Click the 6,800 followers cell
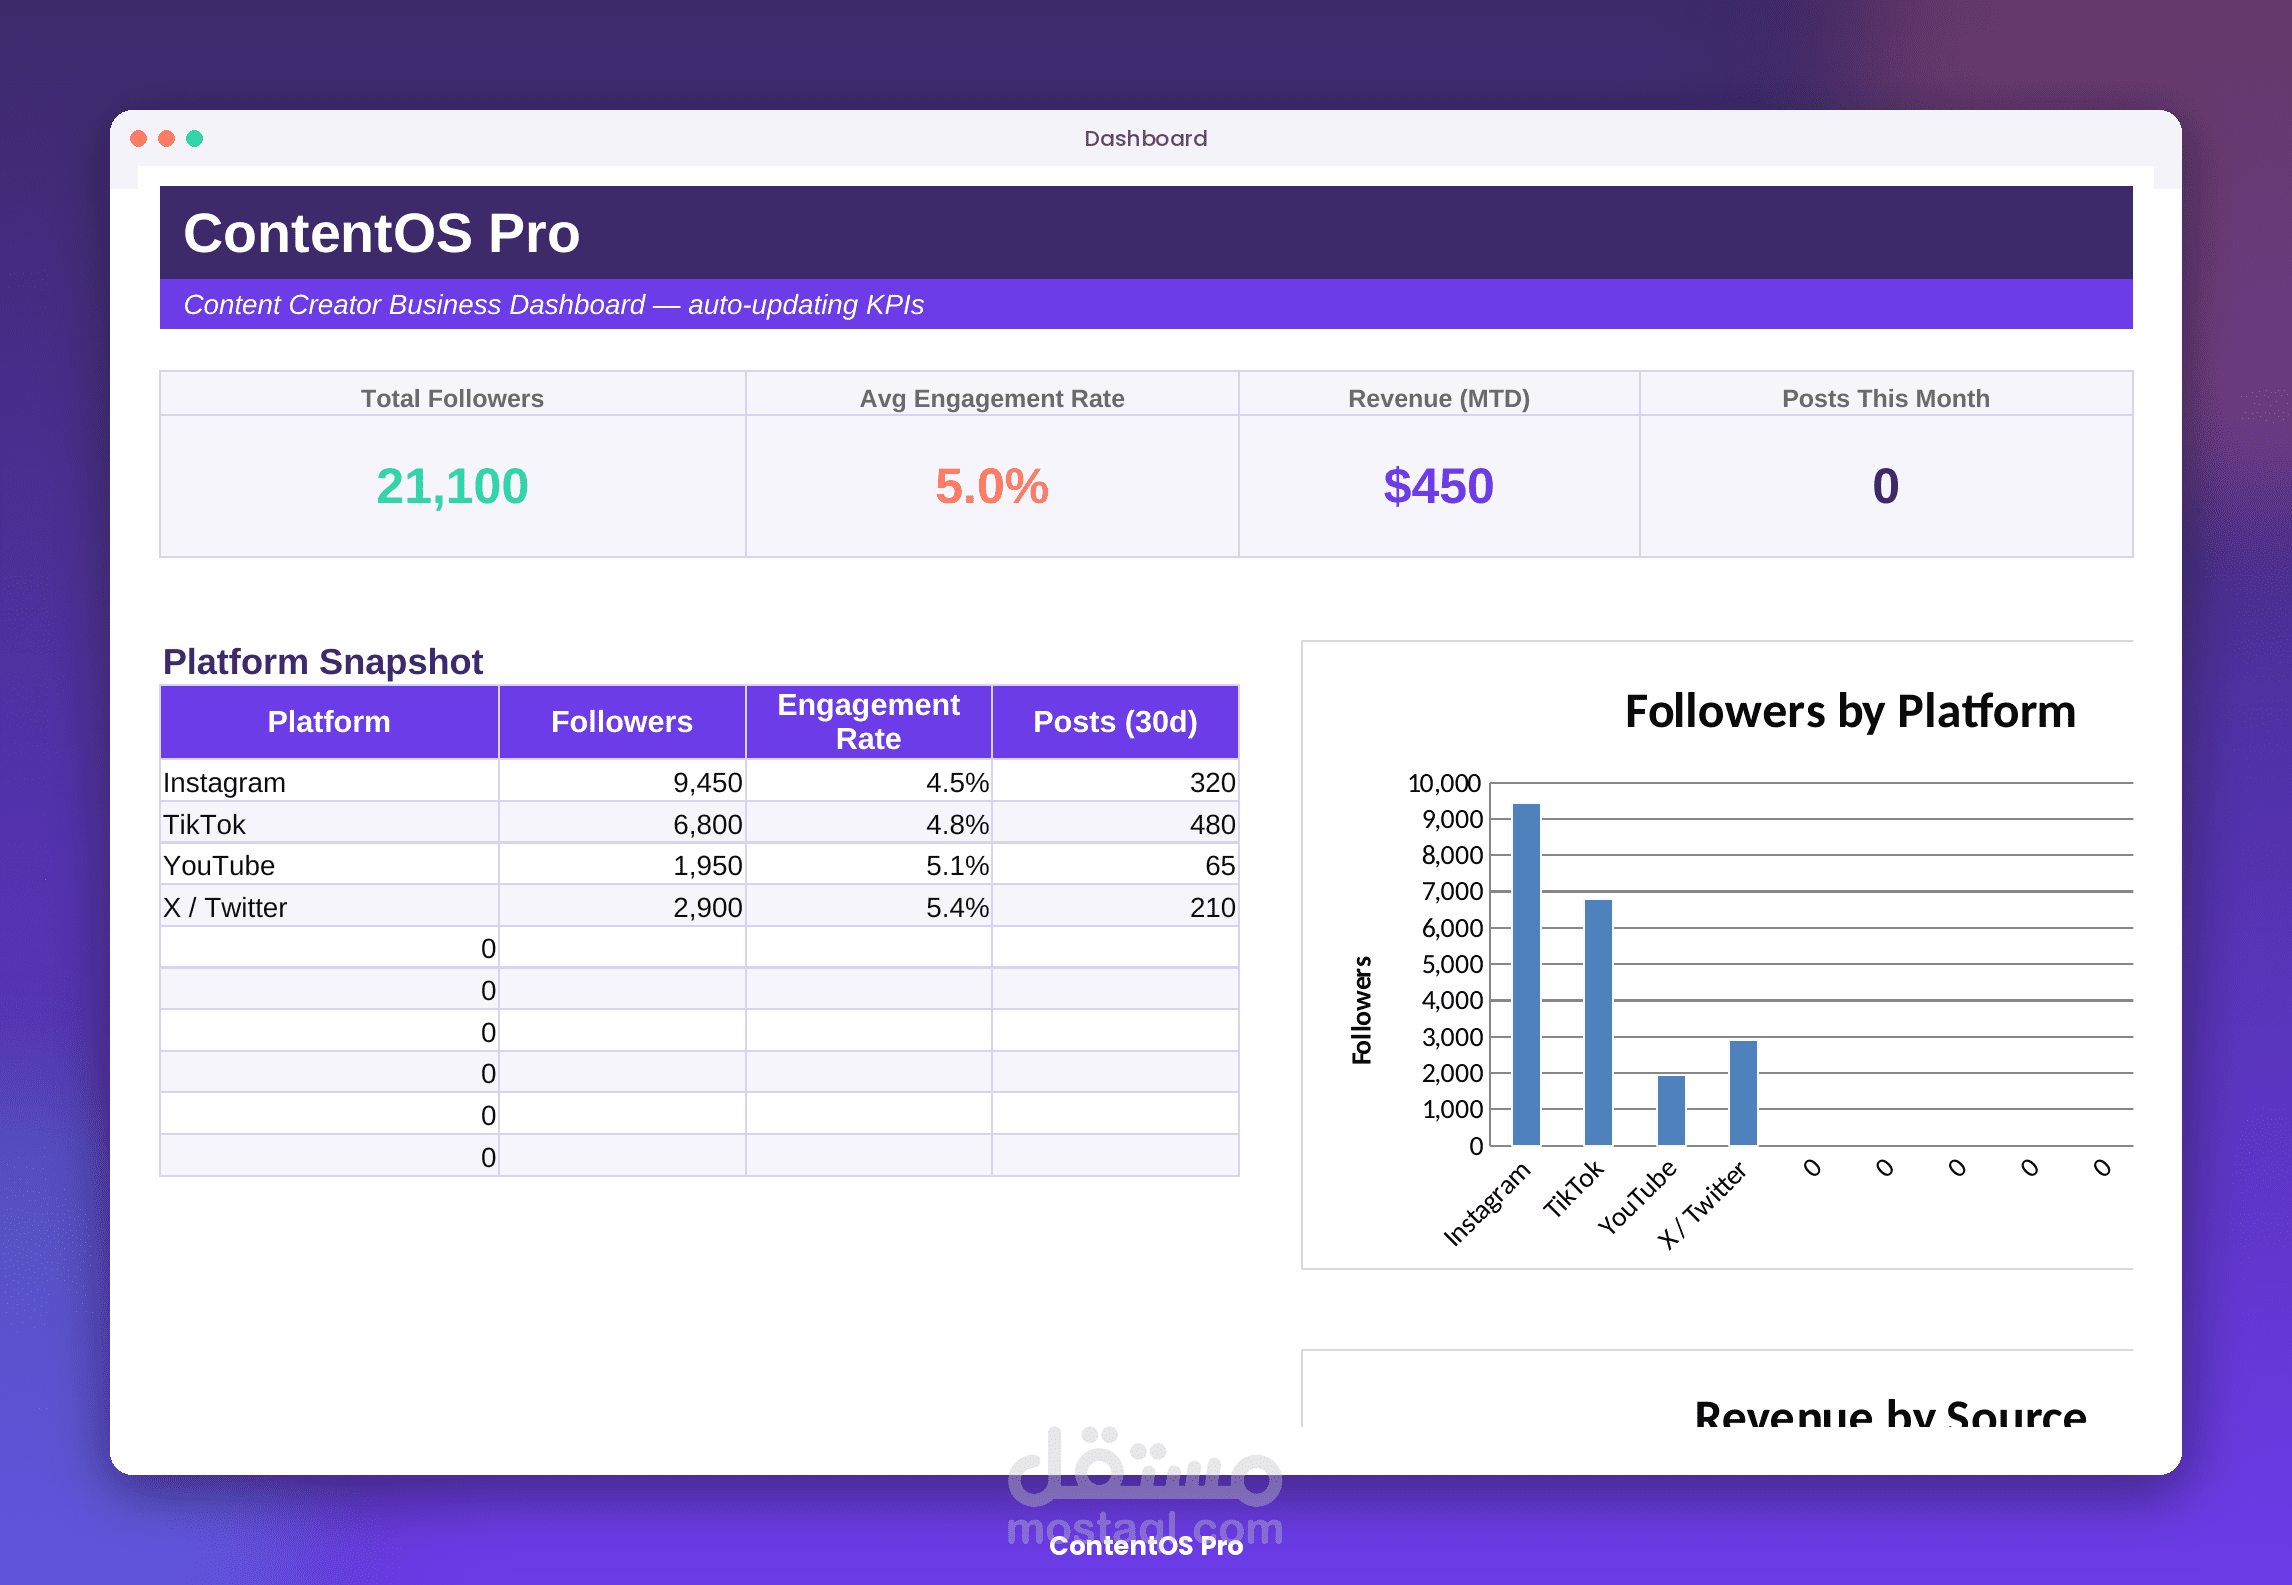Screen dimensions: 2292x1585 tap(622, 824)
